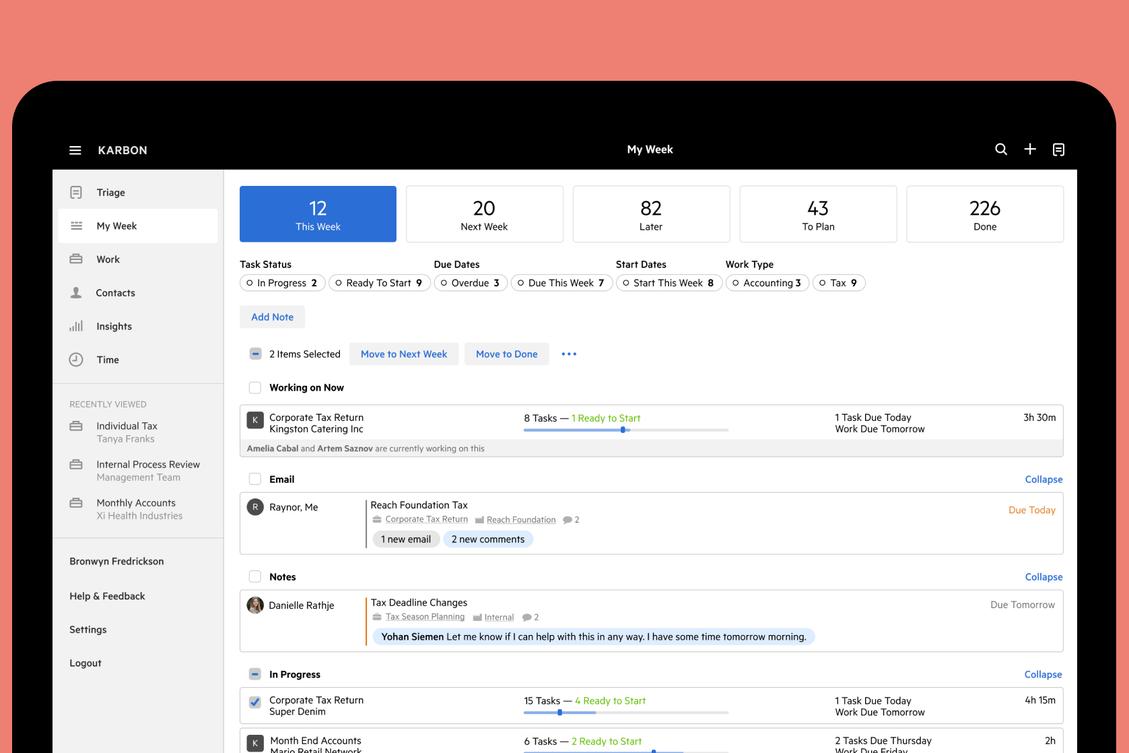Check the Email section checkbox
Viewport: 1129px width, 753px height.
pyautogui.click(x=255, y=479)
